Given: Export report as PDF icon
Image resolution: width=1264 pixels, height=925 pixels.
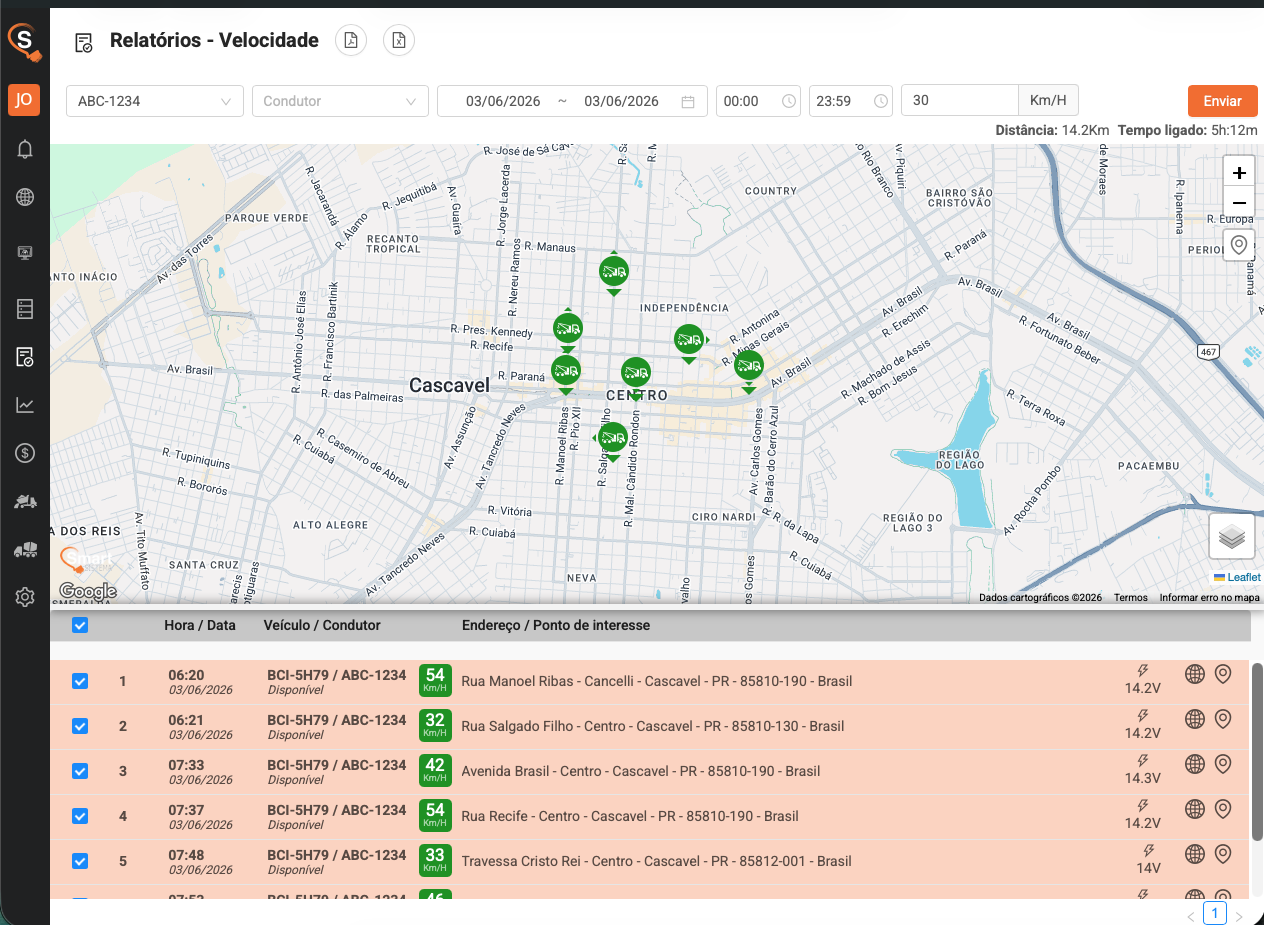Looking at the screenshot, I should pyautogui.click(x=351, y=40).
